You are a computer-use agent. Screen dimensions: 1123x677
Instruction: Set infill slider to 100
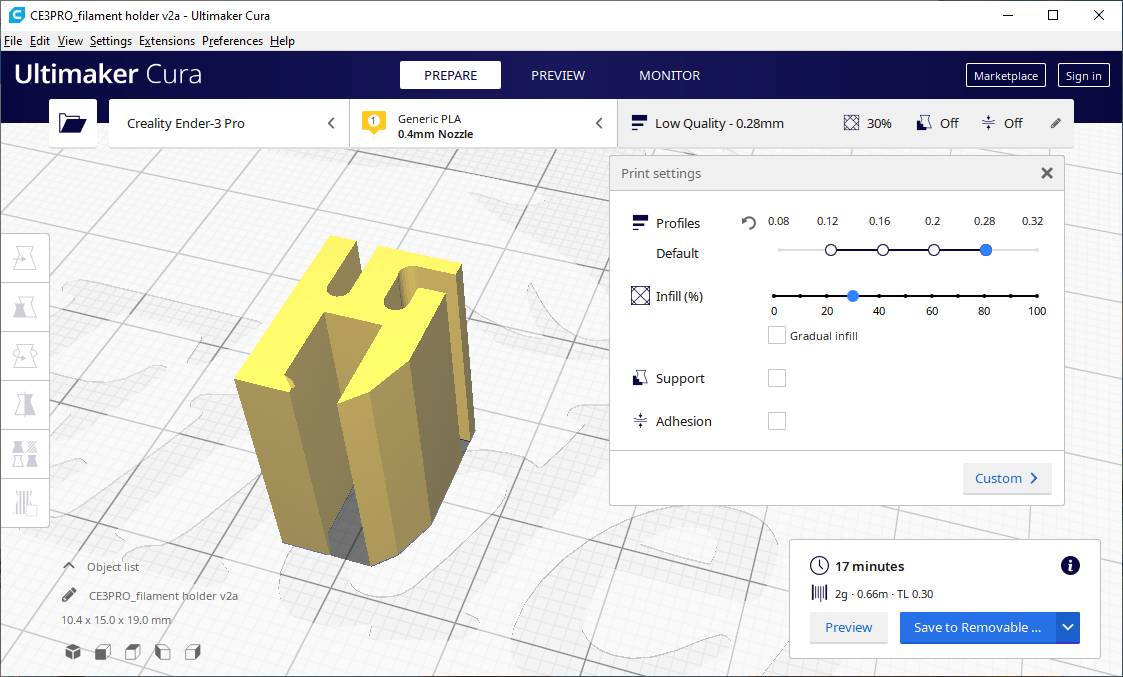(x=1037, y=296)
